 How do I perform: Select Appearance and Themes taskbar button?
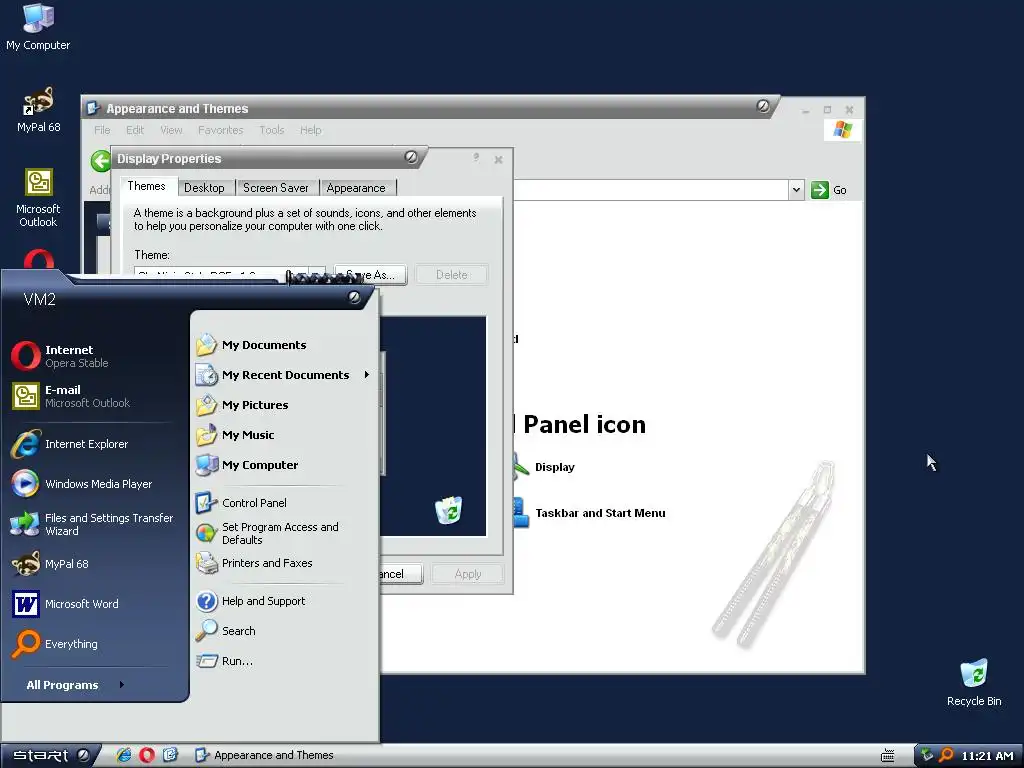click(x=265, y=755)
